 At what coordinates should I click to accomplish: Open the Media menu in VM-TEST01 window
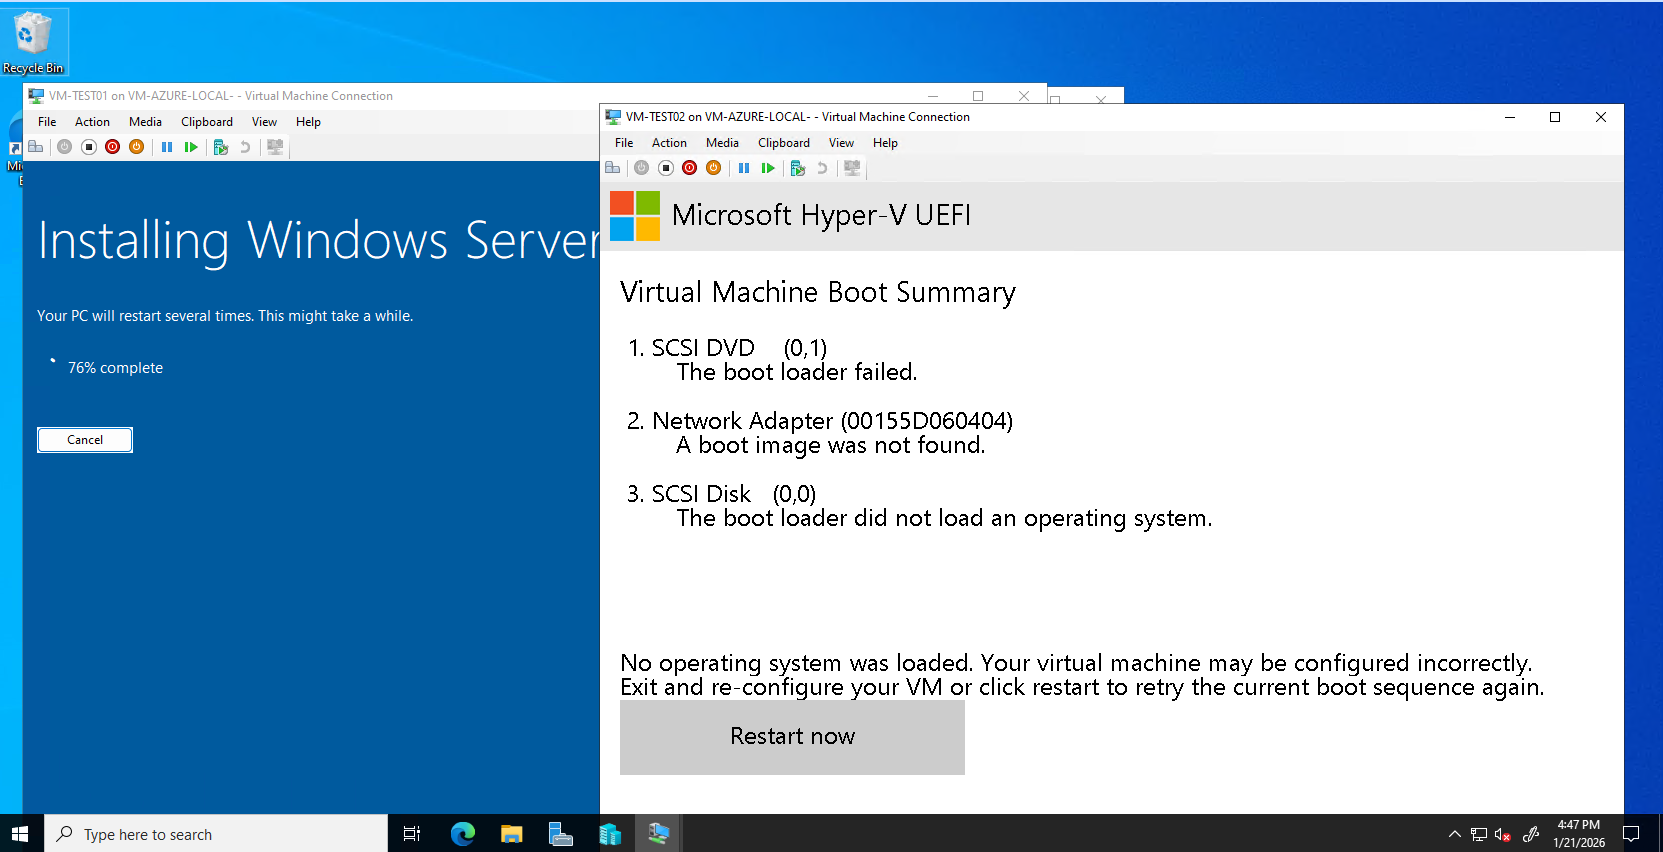coord(145,122)
